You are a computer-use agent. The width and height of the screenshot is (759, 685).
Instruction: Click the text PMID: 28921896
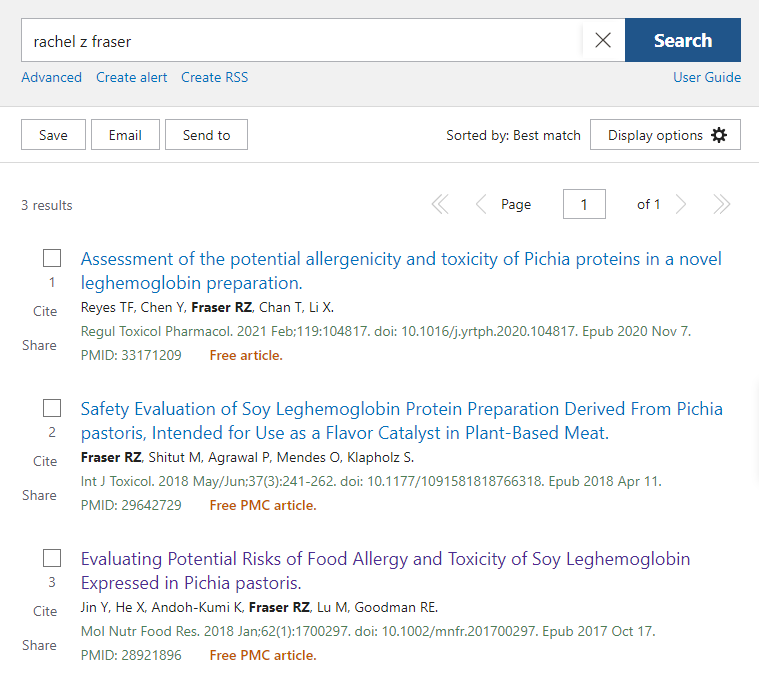click(131, 655)
